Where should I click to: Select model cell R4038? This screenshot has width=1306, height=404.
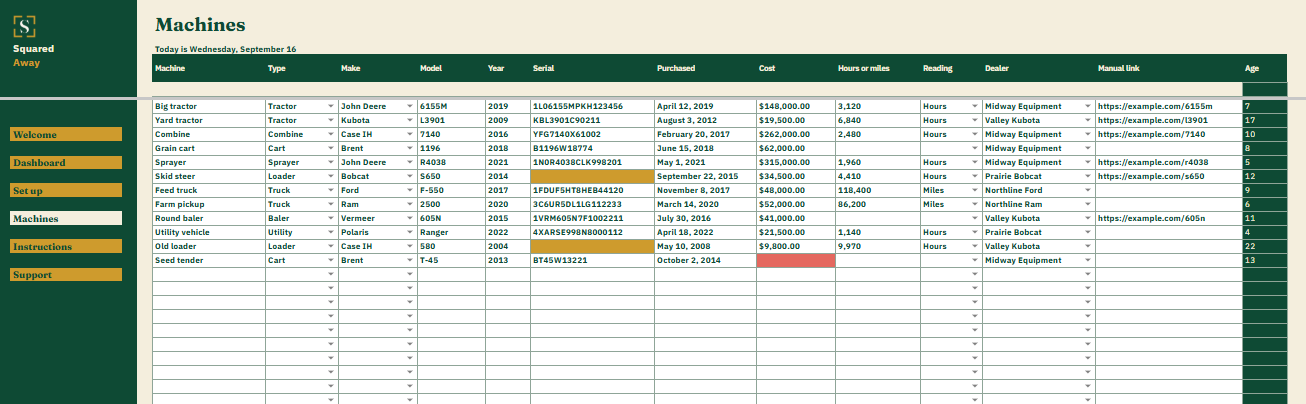pyautogui.click(x=451, y=162)
